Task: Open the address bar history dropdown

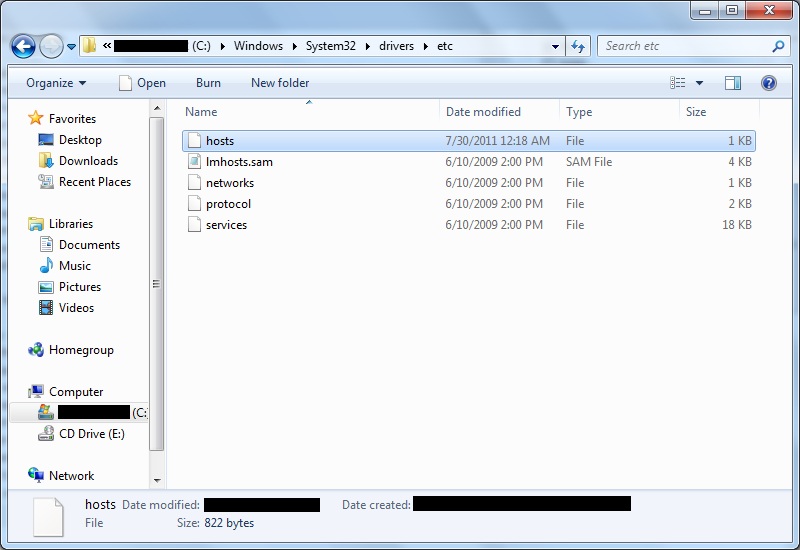Action: click(555, 46)
